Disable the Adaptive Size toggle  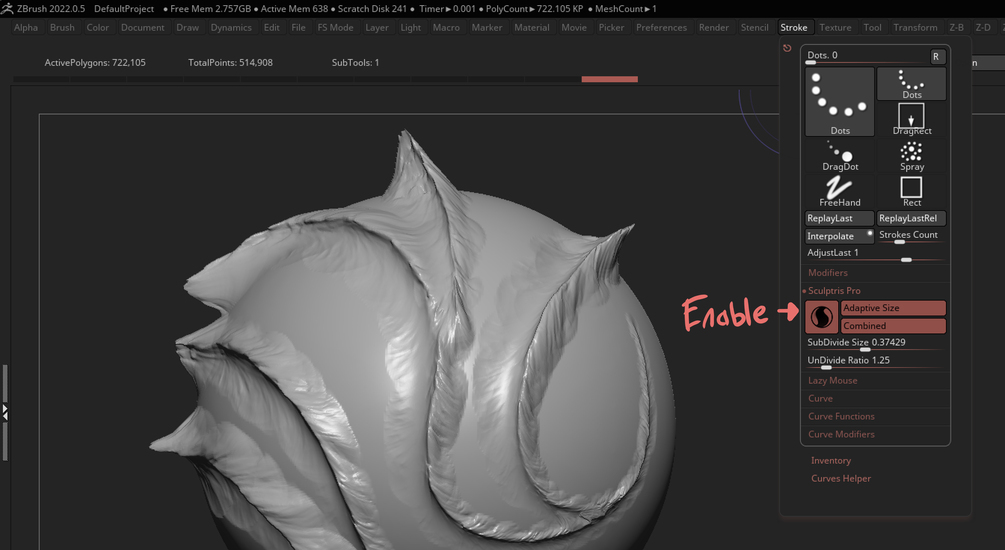893,308
